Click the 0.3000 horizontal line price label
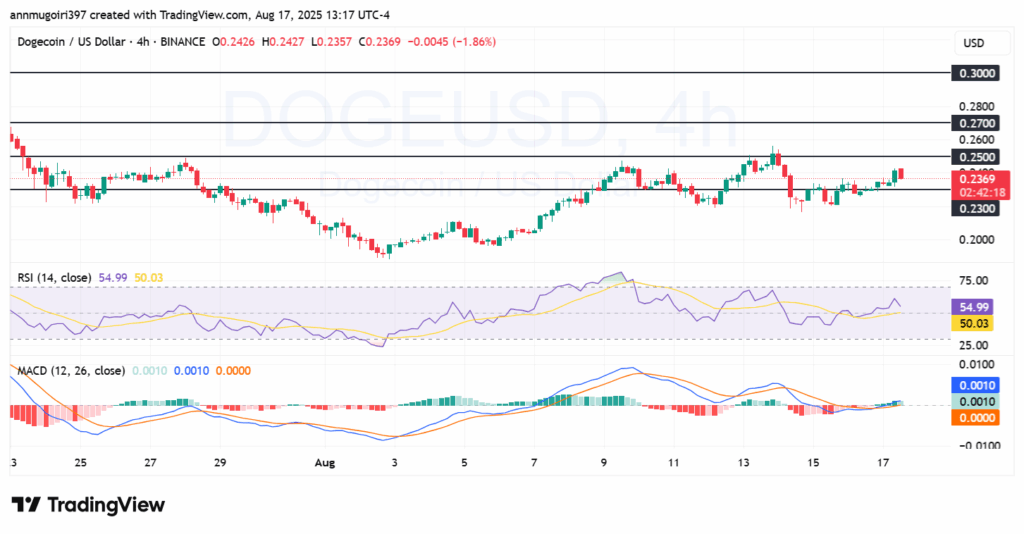The width and height of the screenshot is (1024, 534). tap(976, 73)
